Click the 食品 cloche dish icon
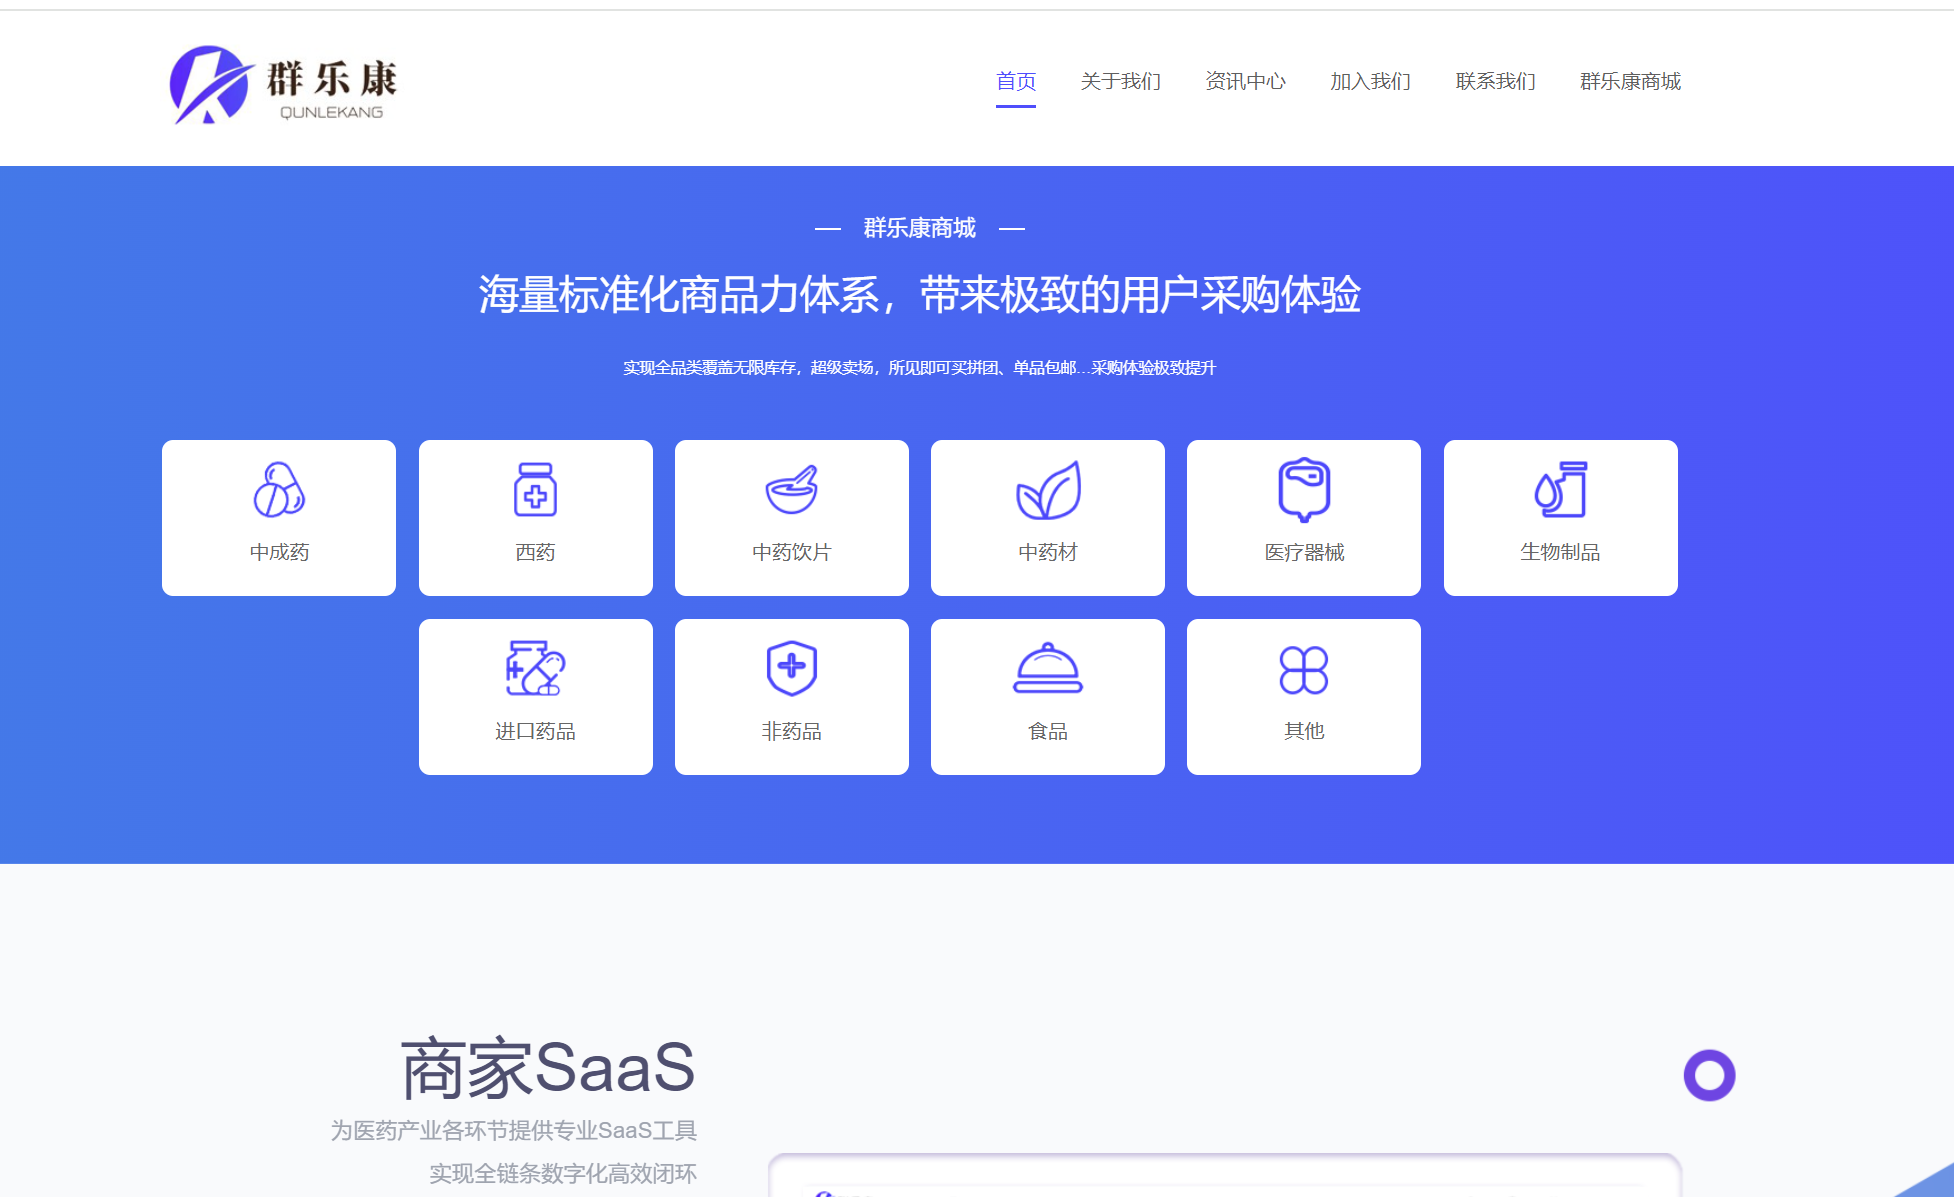Viewport: 1954px width, 1197px height. [x=1048, y=668]
